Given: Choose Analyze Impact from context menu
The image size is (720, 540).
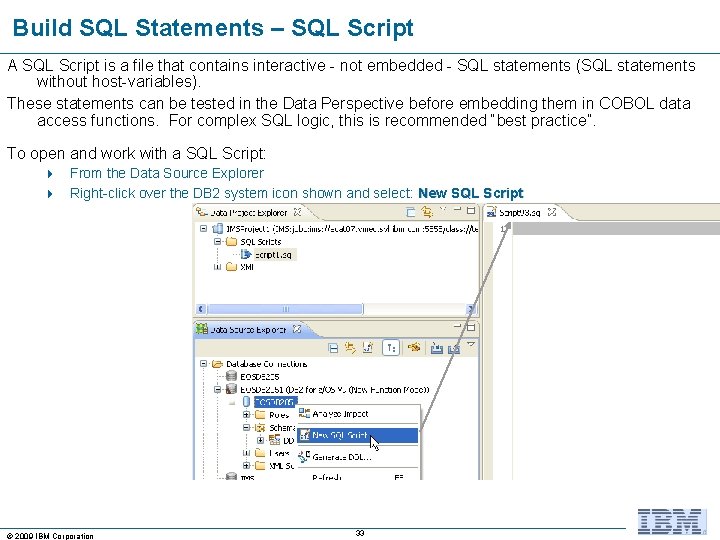Looking at the screenshot, I should click(359, 414).
